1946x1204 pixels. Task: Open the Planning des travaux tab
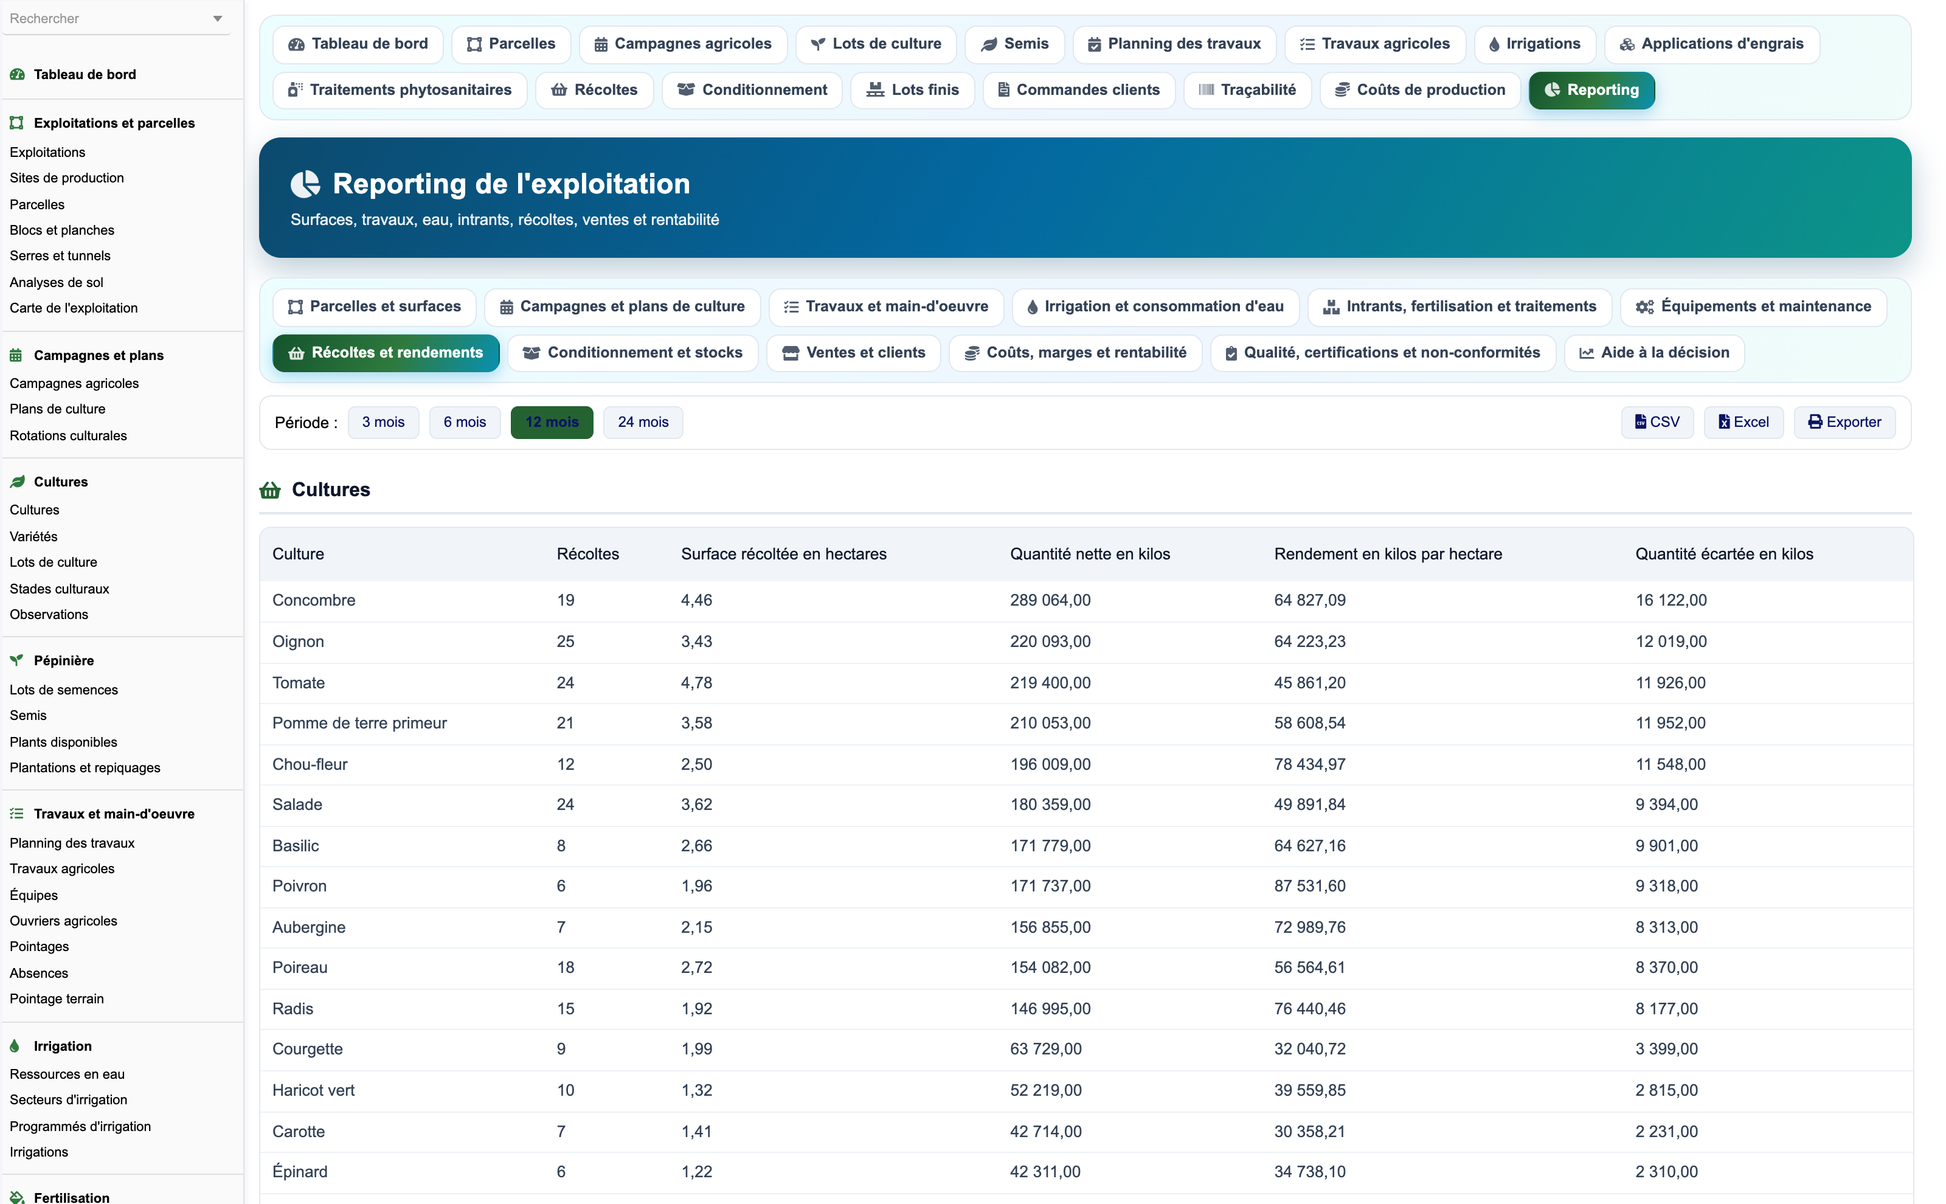[1175, 44]
